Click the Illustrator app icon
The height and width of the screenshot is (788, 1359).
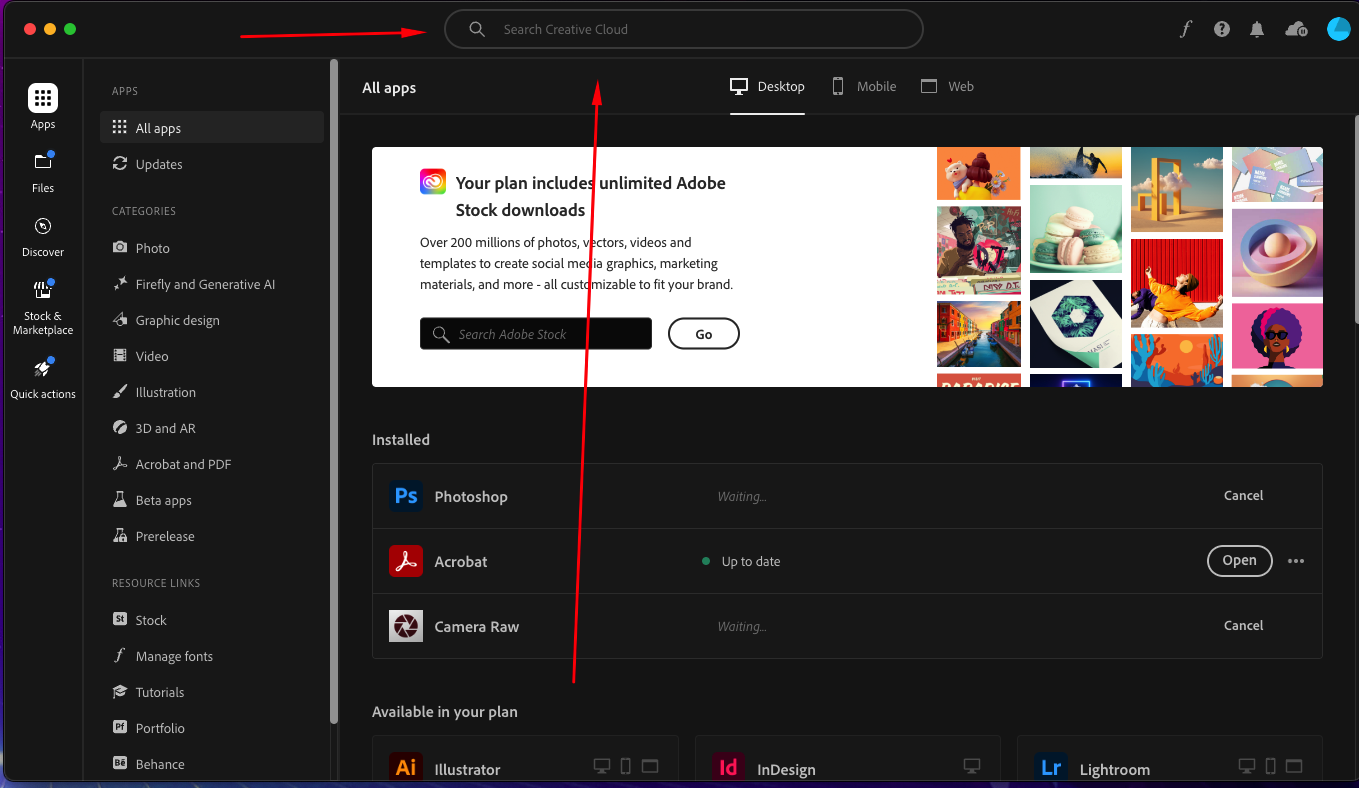406,768
